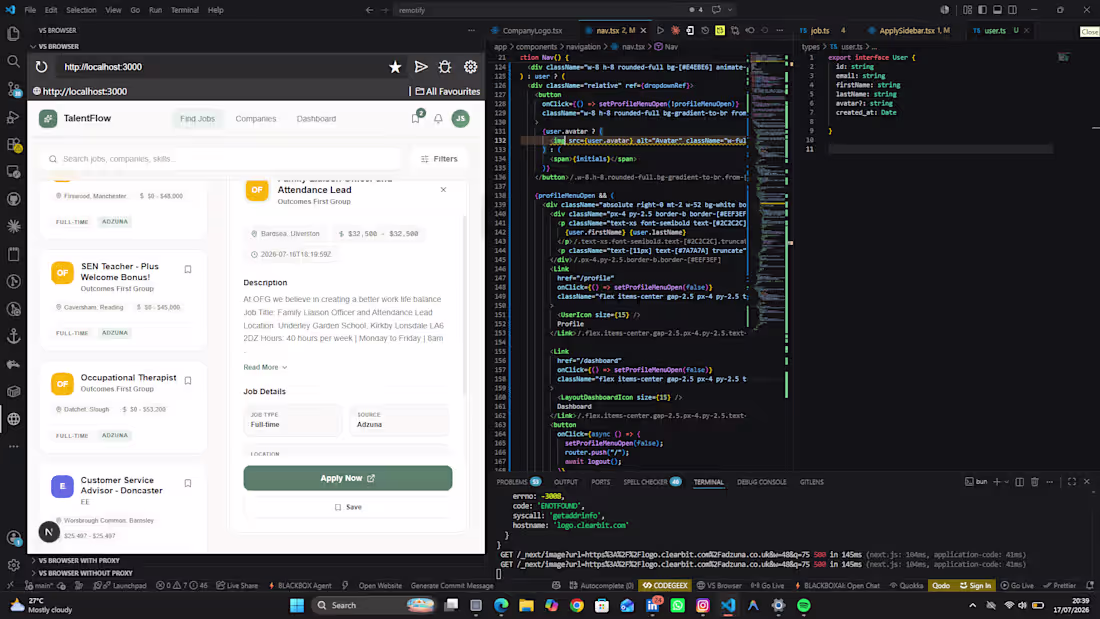Image resolution: width=1100 pixels, height=619 pixels.
Task: Open Manage gear in activity bar
Action: coord(13,565)
